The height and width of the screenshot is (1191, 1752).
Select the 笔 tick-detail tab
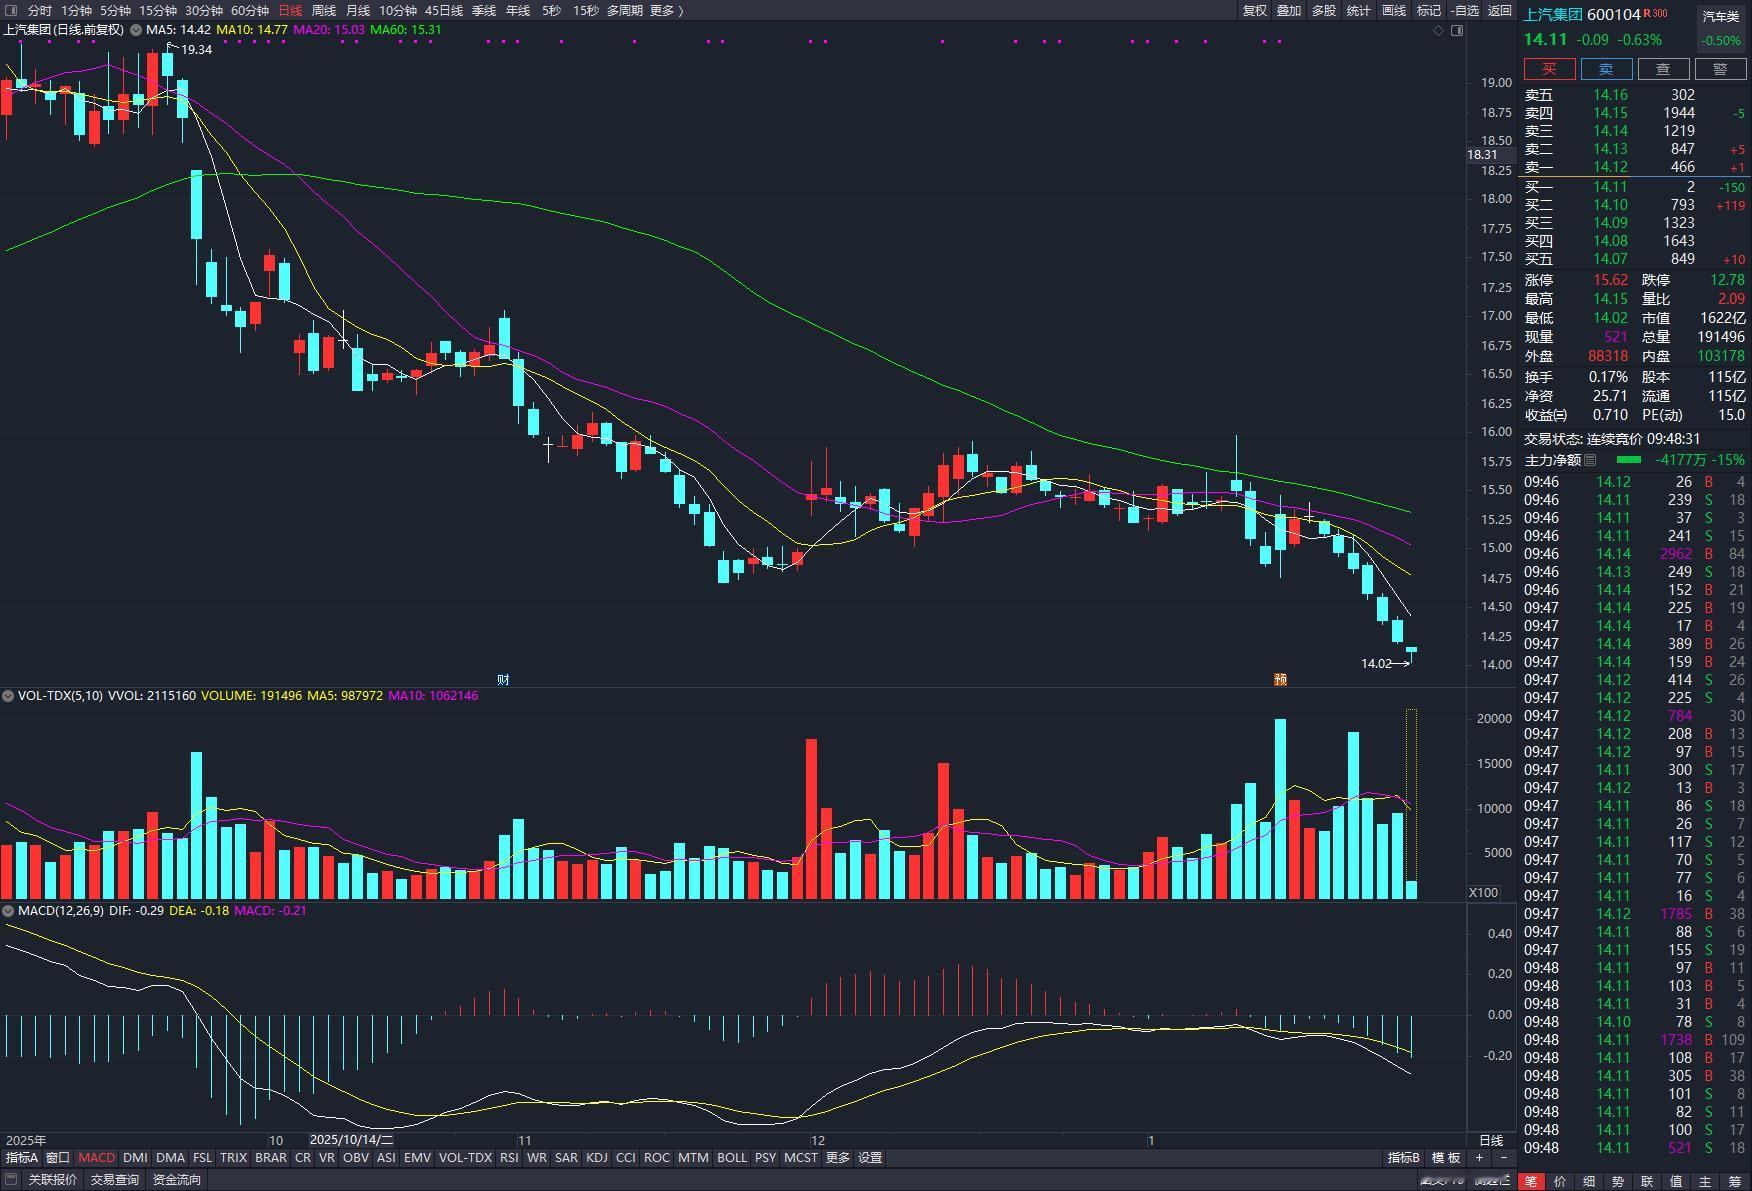point(1531,1181)
